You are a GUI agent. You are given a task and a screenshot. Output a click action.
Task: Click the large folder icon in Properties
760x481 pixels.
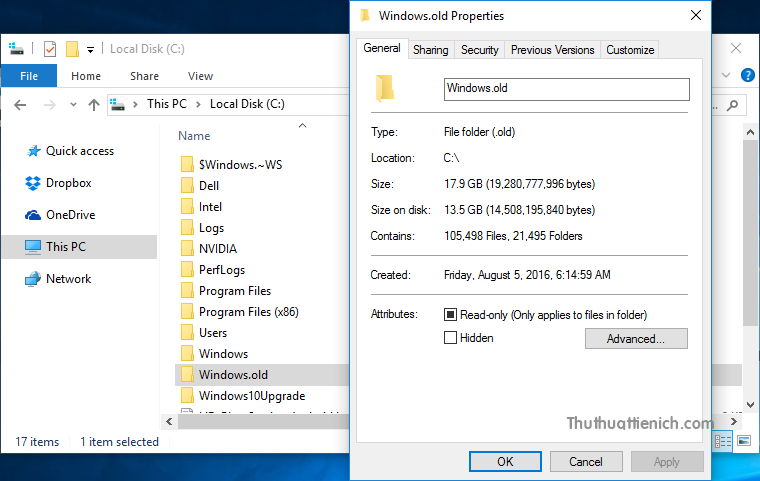coord(385,88)
